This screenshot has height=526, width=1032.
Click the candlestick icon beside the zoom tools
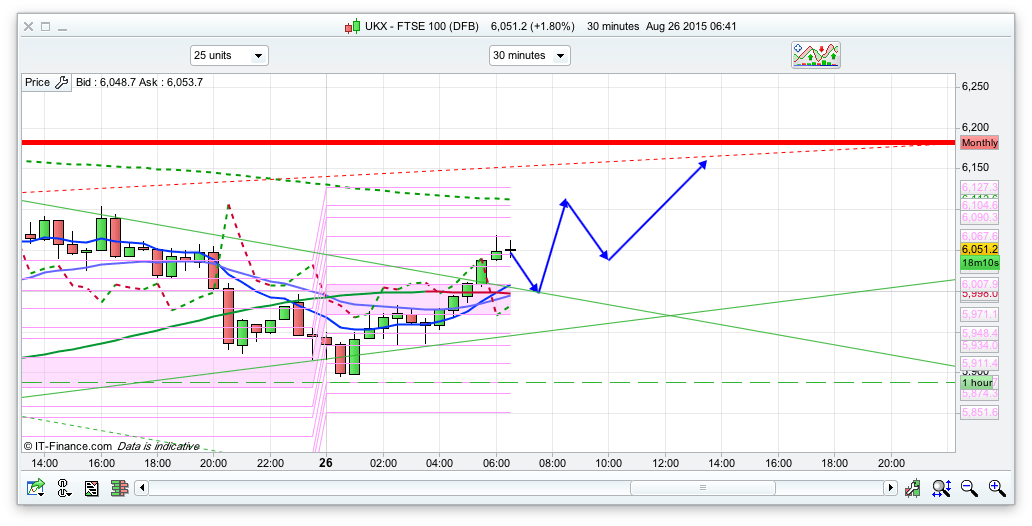(x=913, y=488)
